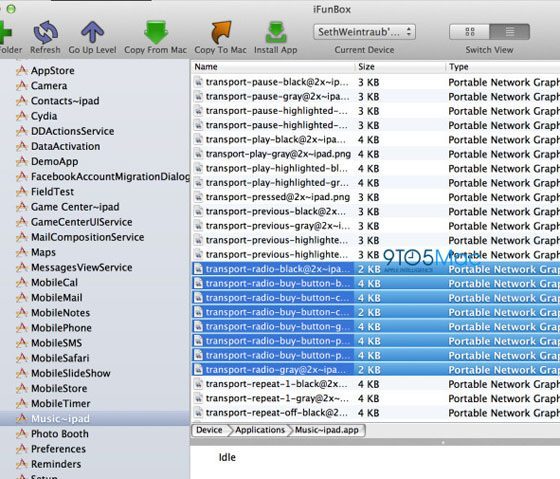Screen dimensions: 560x479
Task: Click the DemoApp sidebar icon
Action: point(22,161)
